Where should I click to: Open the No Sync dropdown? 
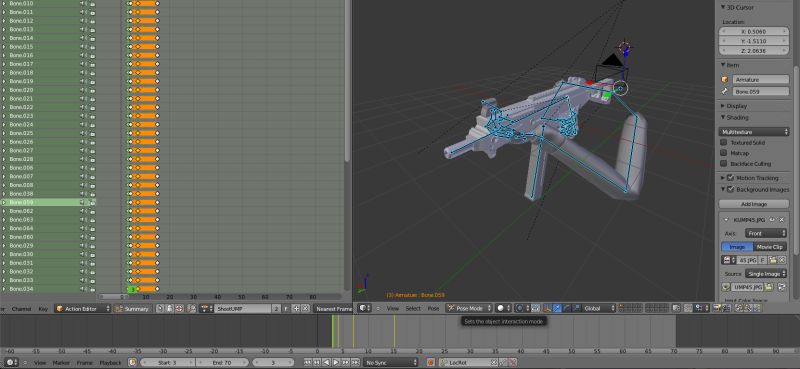click(391, 362)
